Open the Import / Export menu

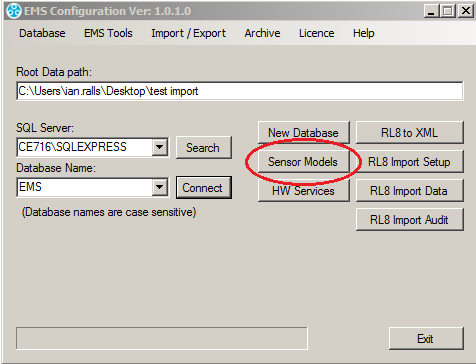(188, 33)
